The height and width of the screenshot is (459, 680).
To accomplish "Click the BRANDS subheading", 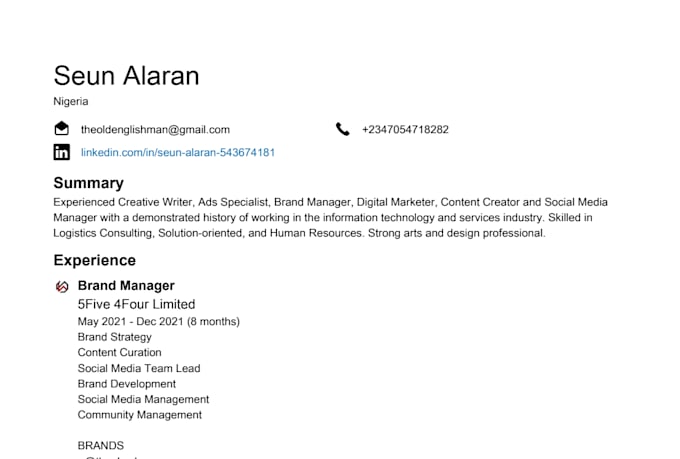I will pos(101,445).
